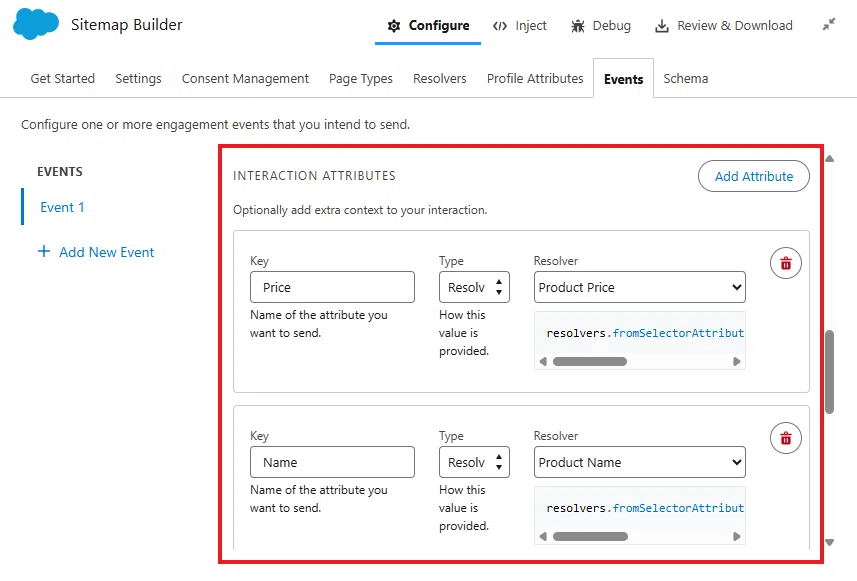Click right arrow of Name code scrollbar
Screen dimensions: 857x581
(737, 536)
